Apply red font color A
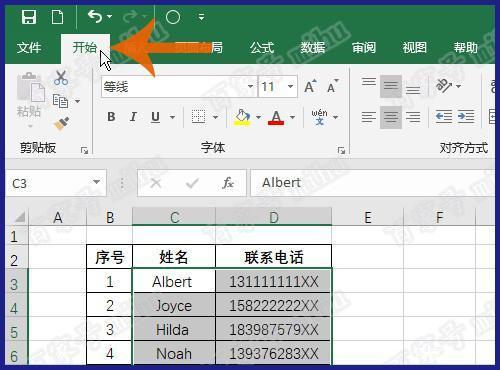Screen dimensions: 500x370 pos(276,117)
